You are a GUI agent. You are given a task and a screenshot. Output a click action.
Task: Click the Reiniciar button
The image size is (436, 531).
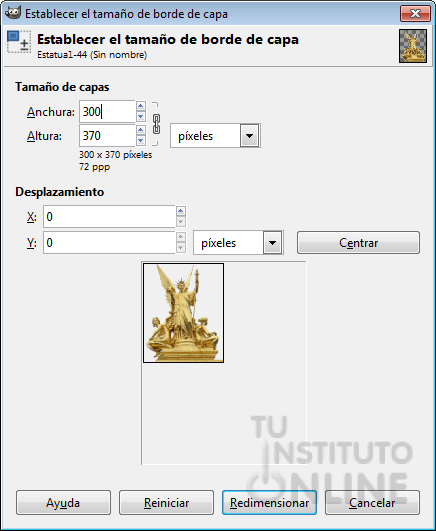pyautogui.click(x=166, y=503)
